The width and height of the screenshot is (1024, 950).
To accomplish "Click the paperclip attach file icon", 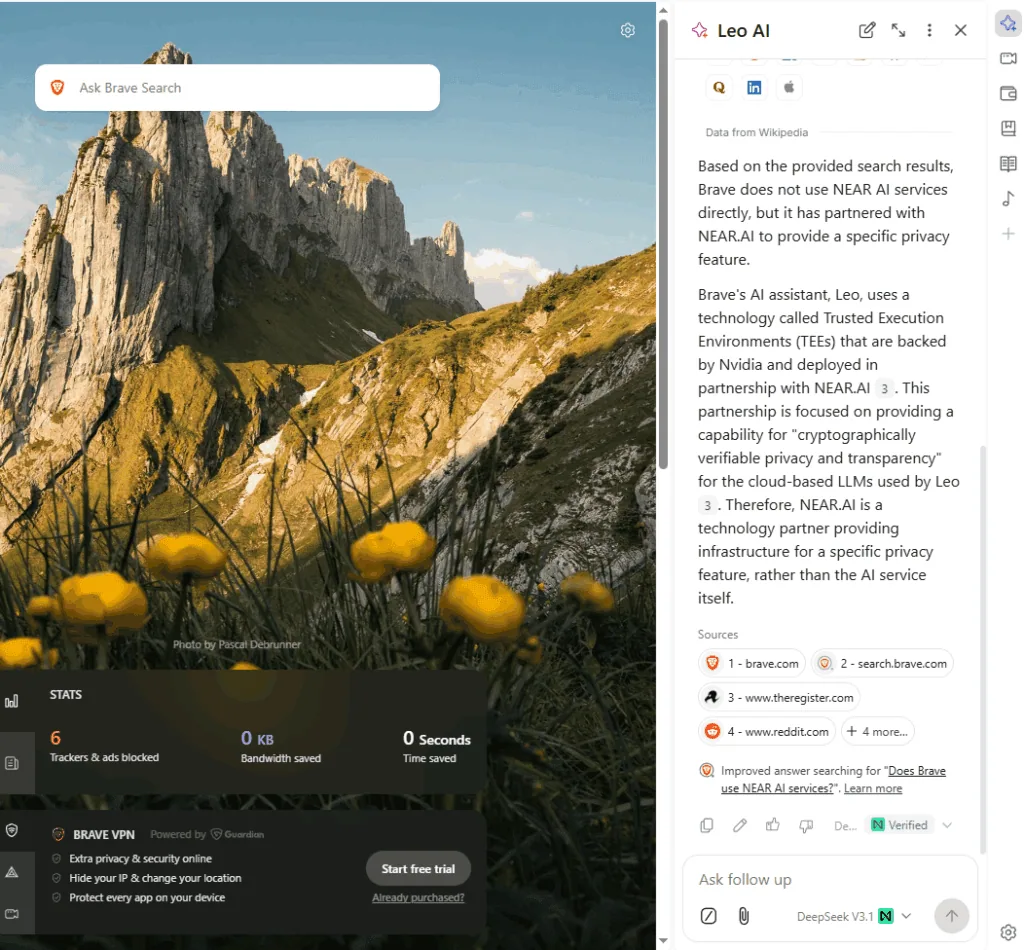I will [743, 915].
